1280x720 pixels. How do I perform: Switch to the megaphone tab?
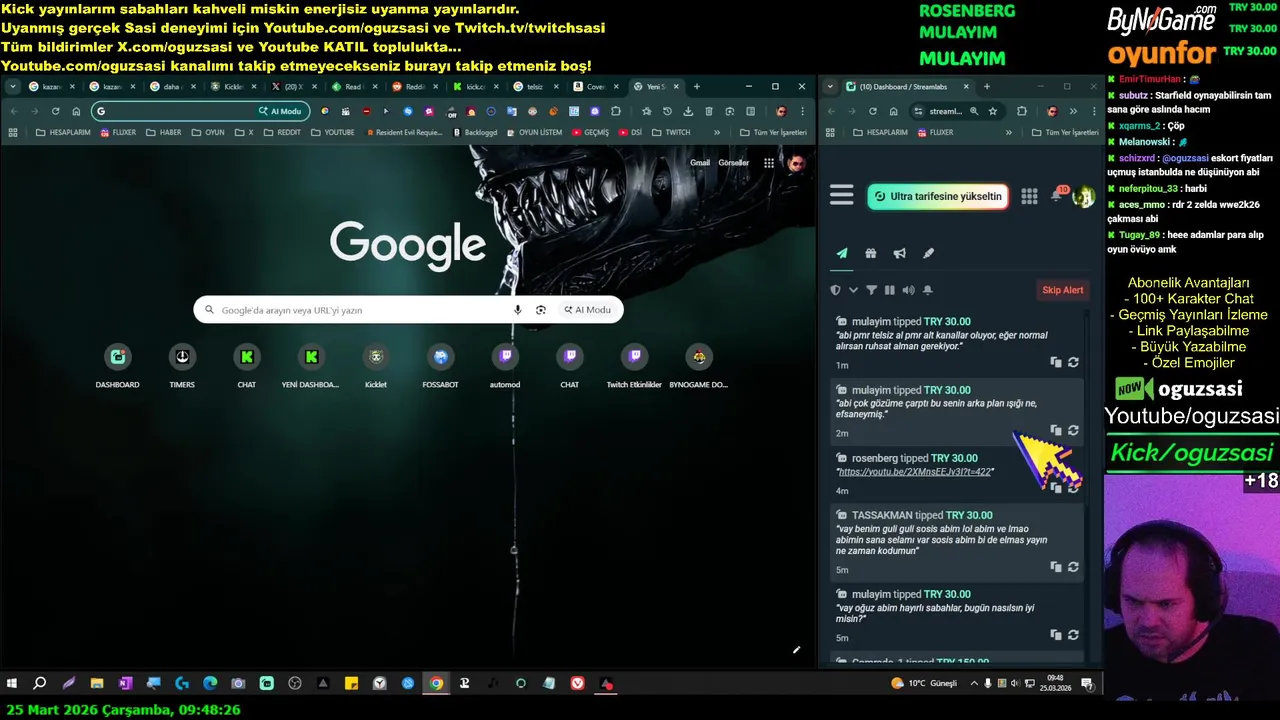coord(899,253)
